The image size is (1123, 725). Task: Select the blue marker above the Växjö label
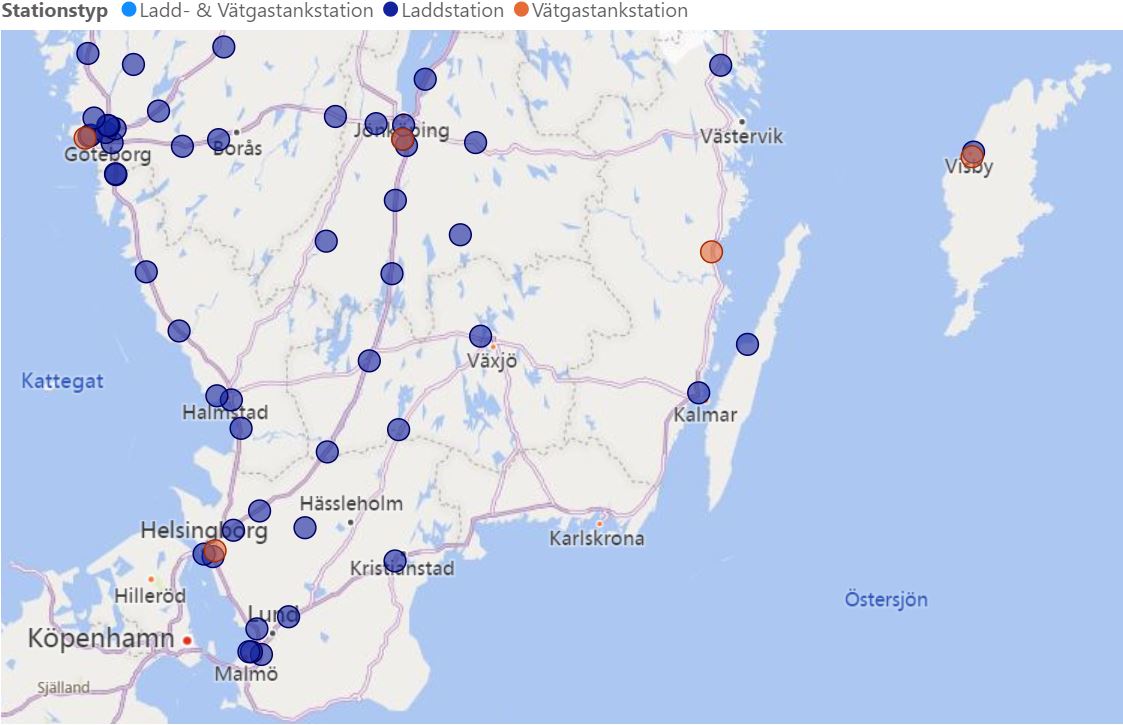tap(481, 335)
